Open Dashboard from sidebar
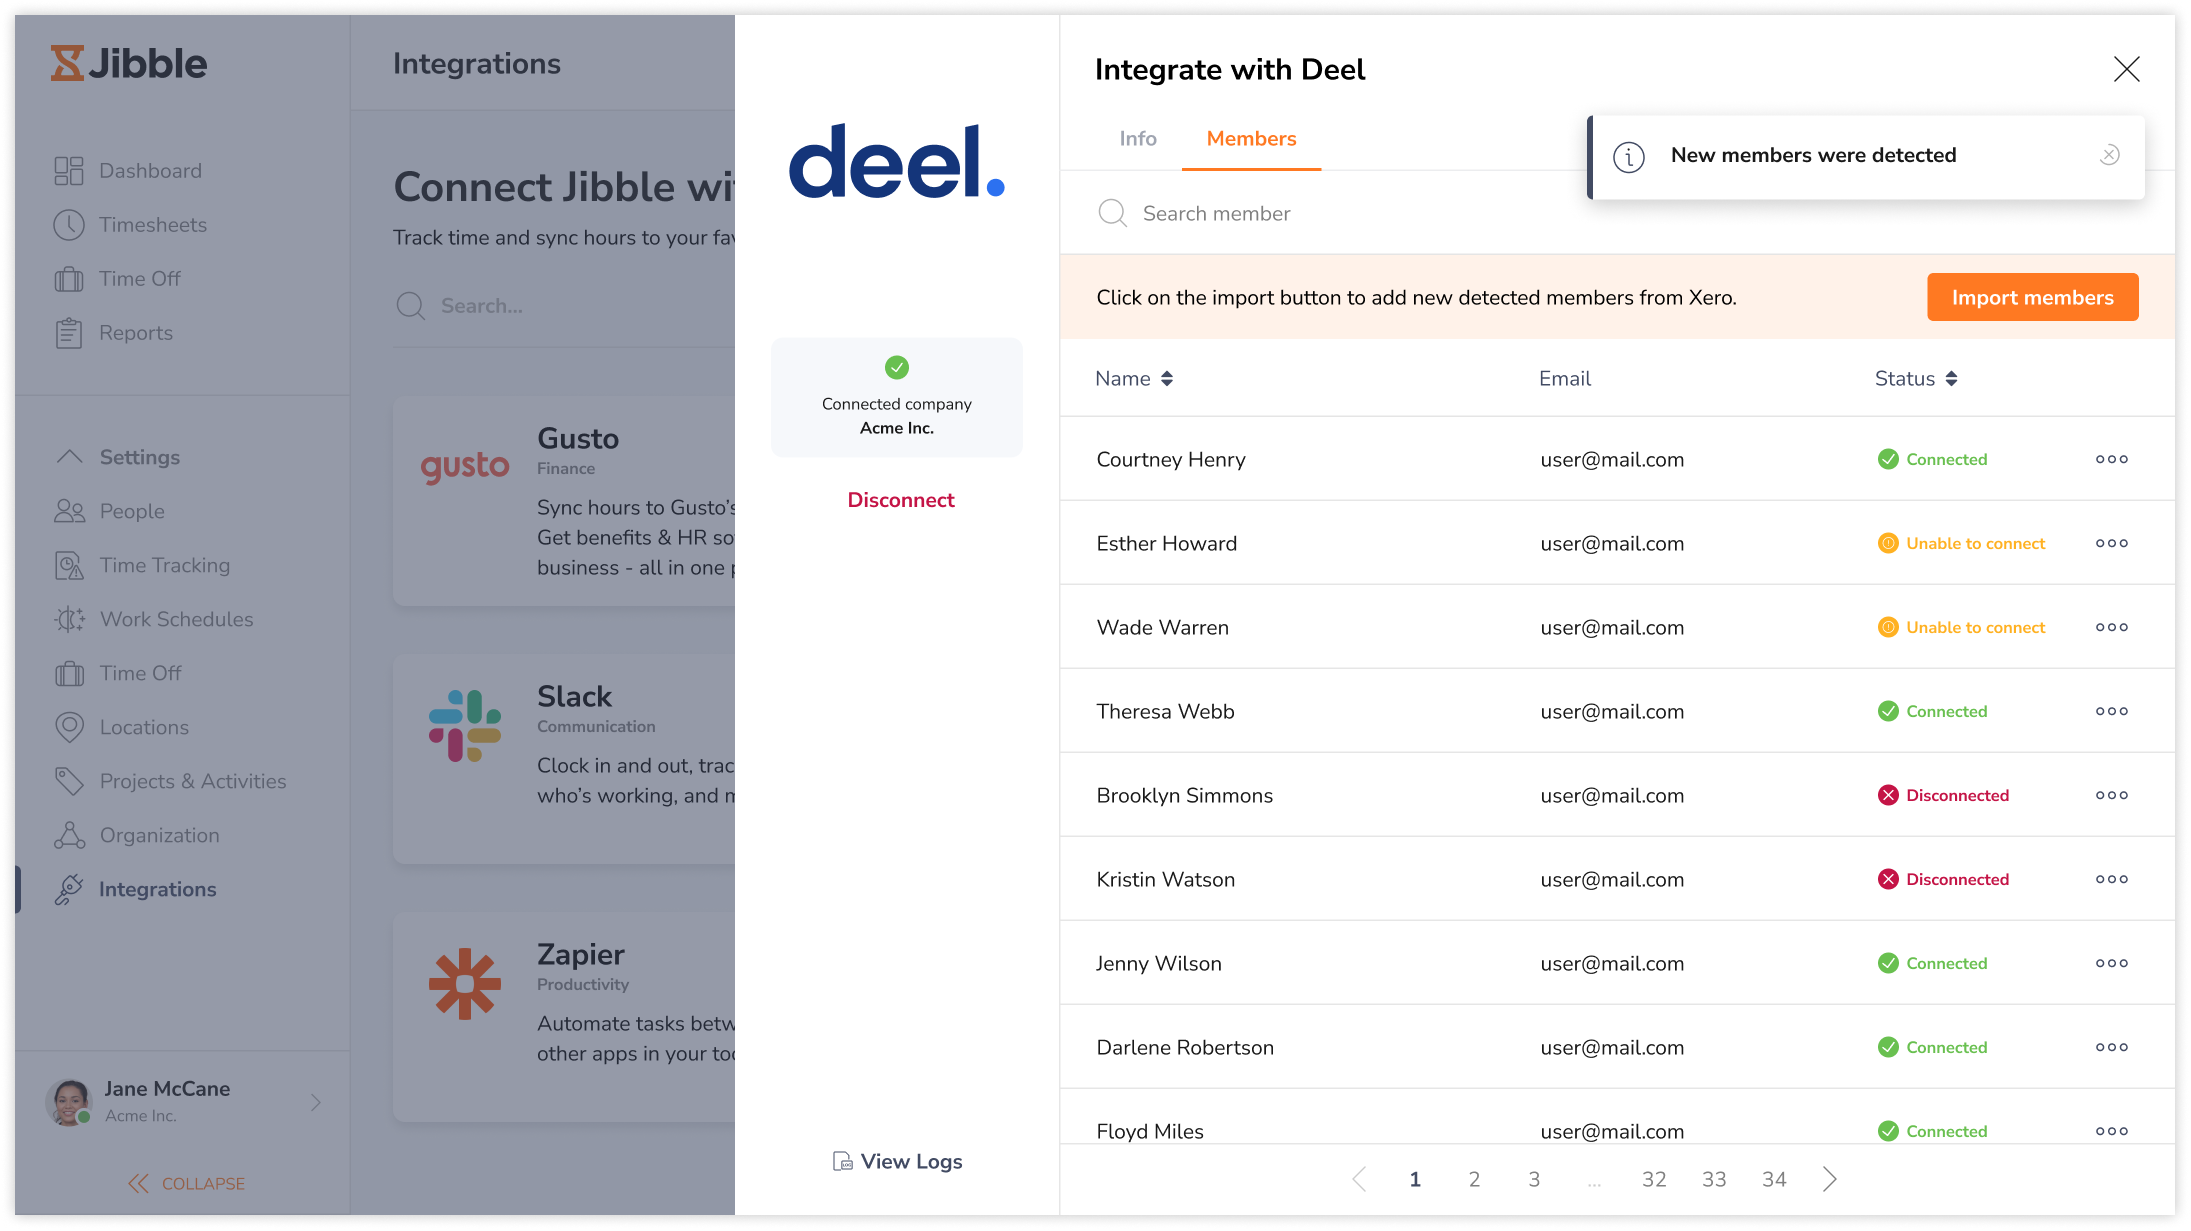Screen dimensions: 2191x1231 click(128, 171)
